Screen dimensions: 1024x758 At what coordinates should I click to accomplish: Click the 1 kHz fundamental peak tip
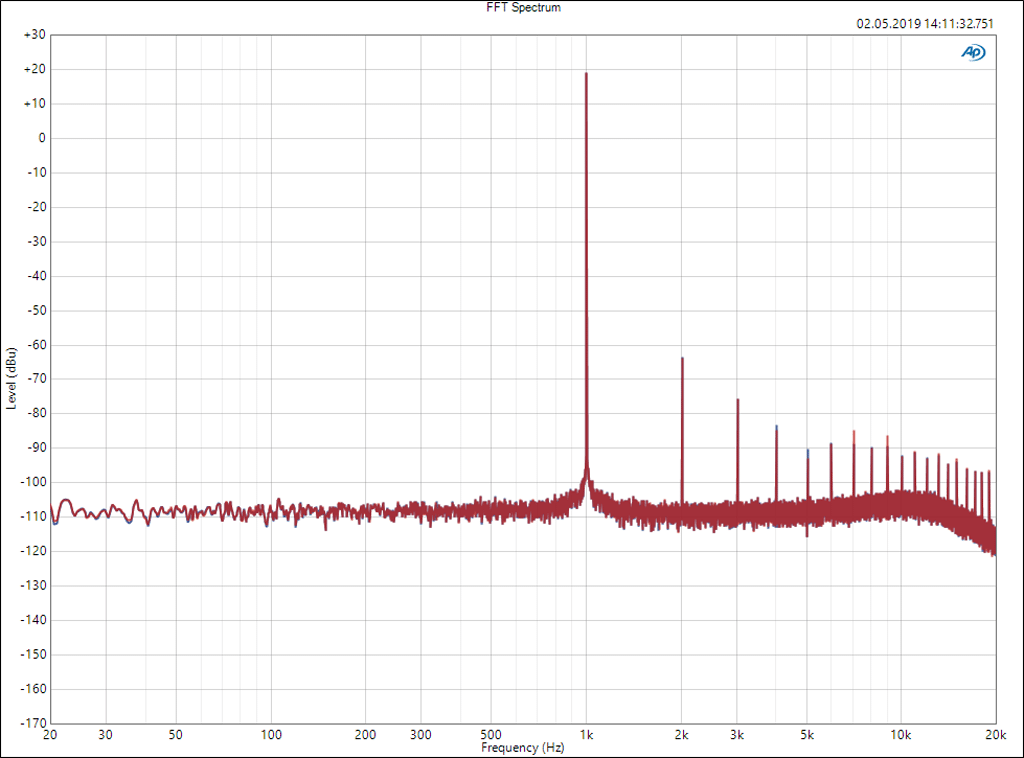click(586, 74)
